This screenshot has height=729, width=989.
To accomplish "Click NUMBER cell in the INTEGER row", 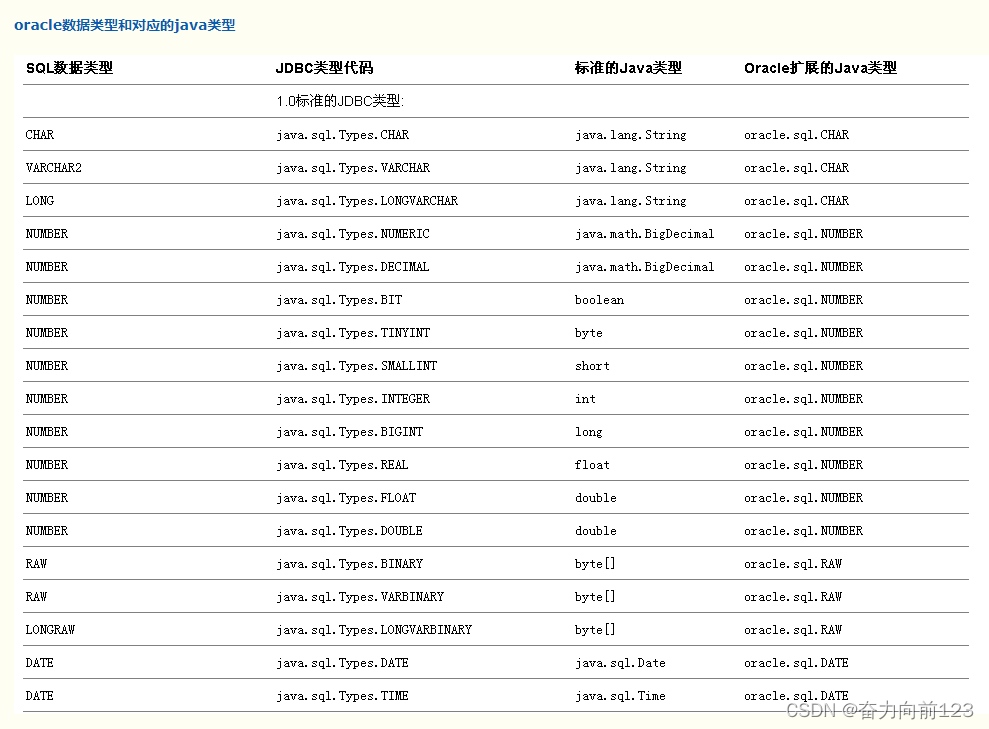I will click(47, 399).
